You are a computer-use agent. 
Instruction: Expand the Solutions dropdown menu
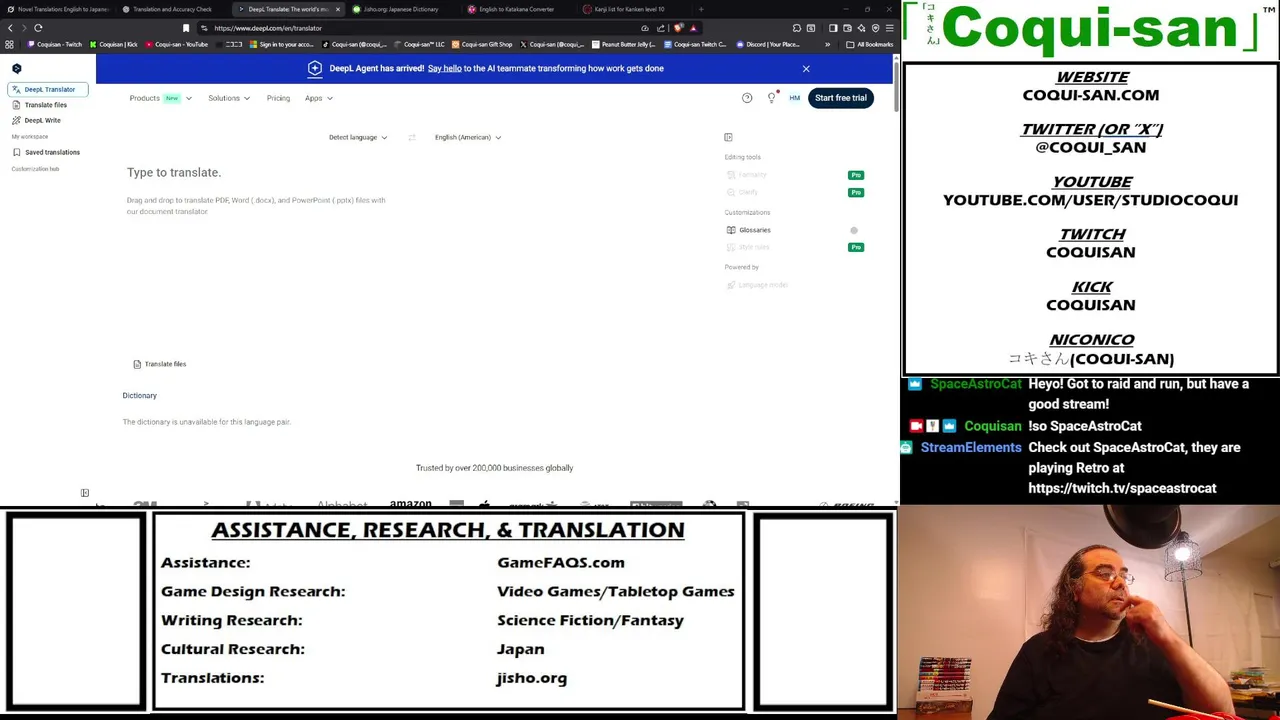pos(229,98)
